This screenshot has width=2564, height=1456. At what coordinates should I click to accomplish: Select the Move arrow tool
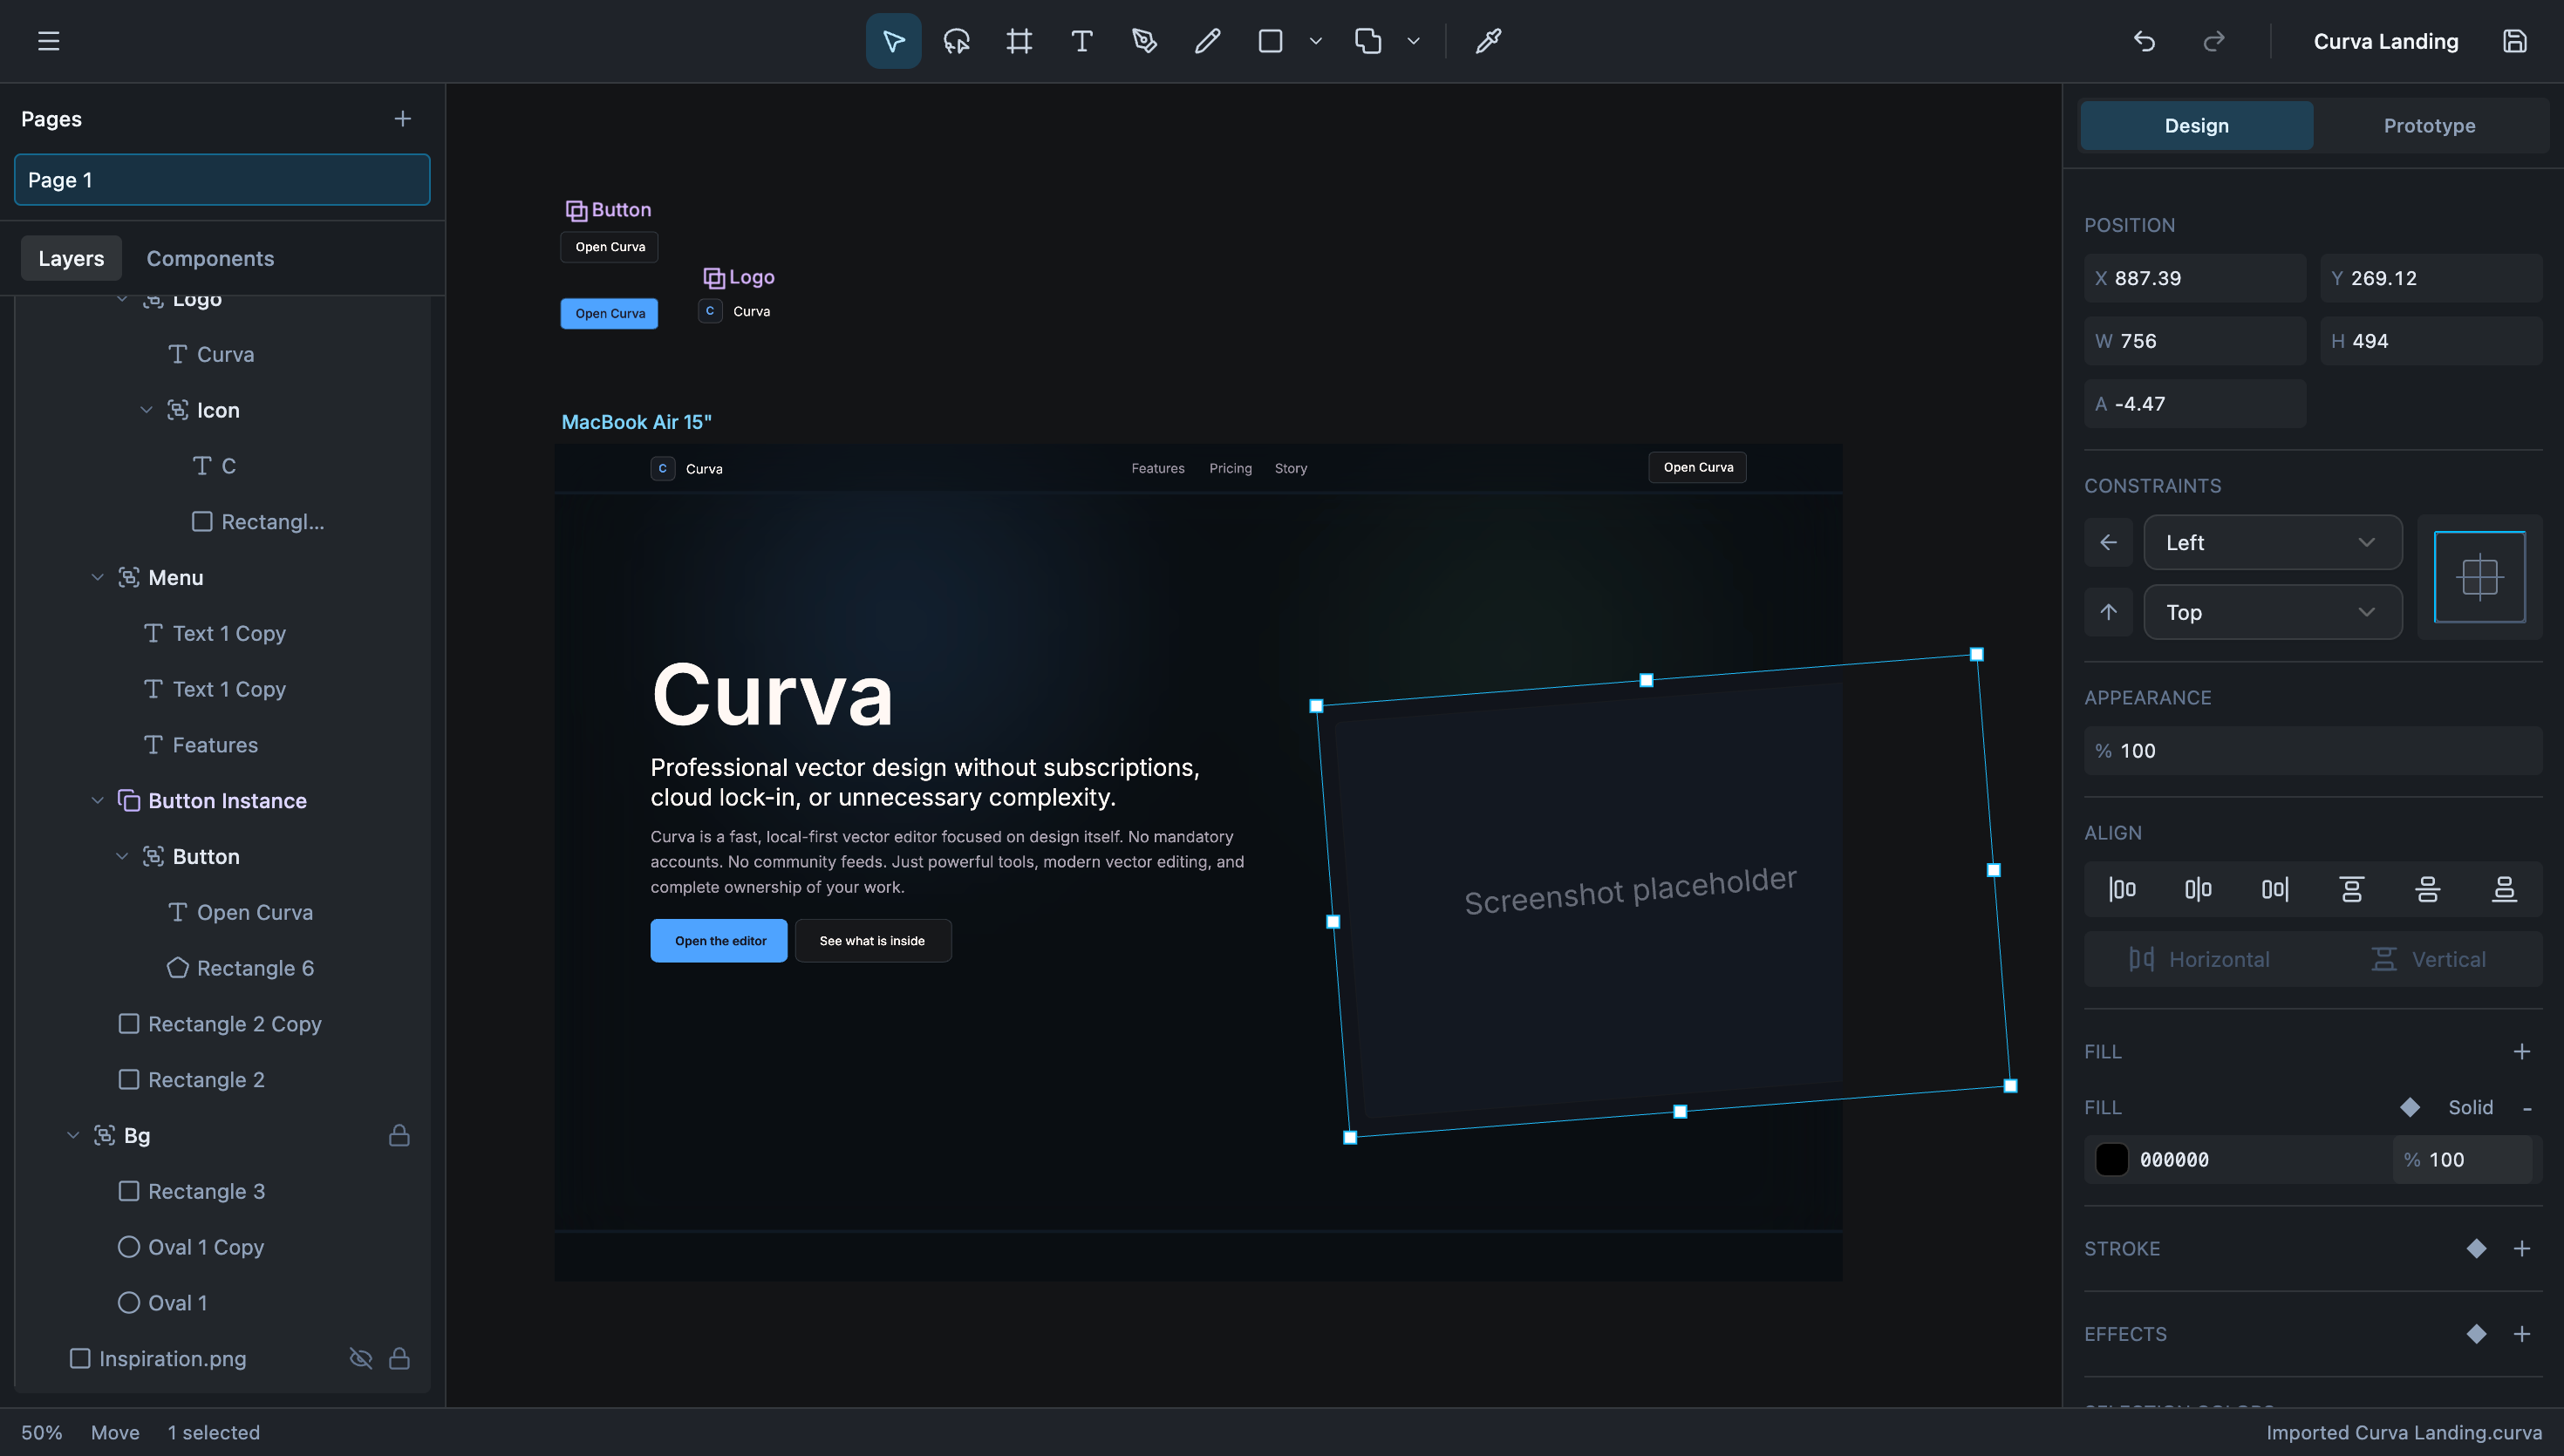pyautogui.click(x=893, y=41)
